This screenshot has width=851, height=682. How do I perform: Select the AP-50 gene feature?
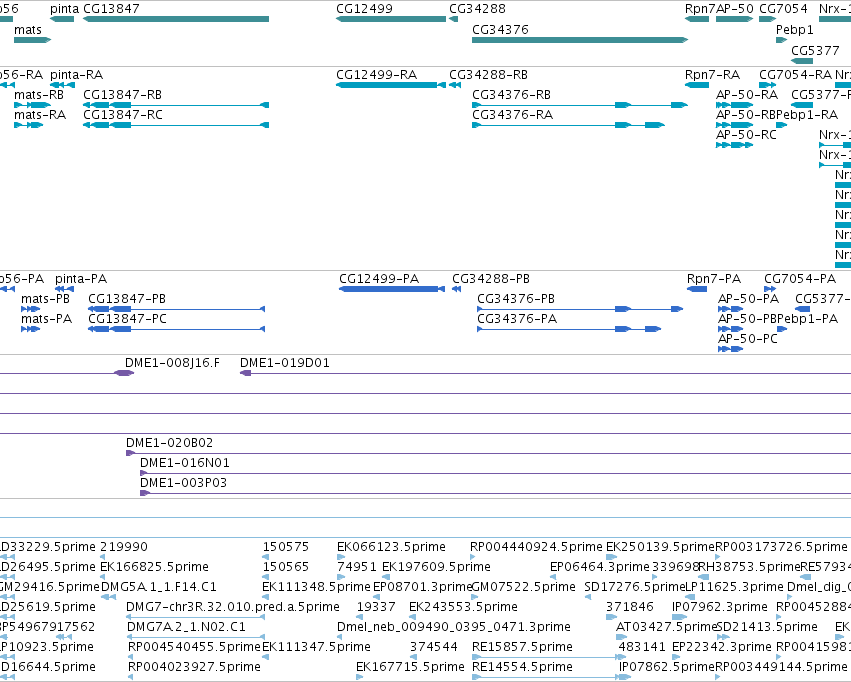(734, 19)
